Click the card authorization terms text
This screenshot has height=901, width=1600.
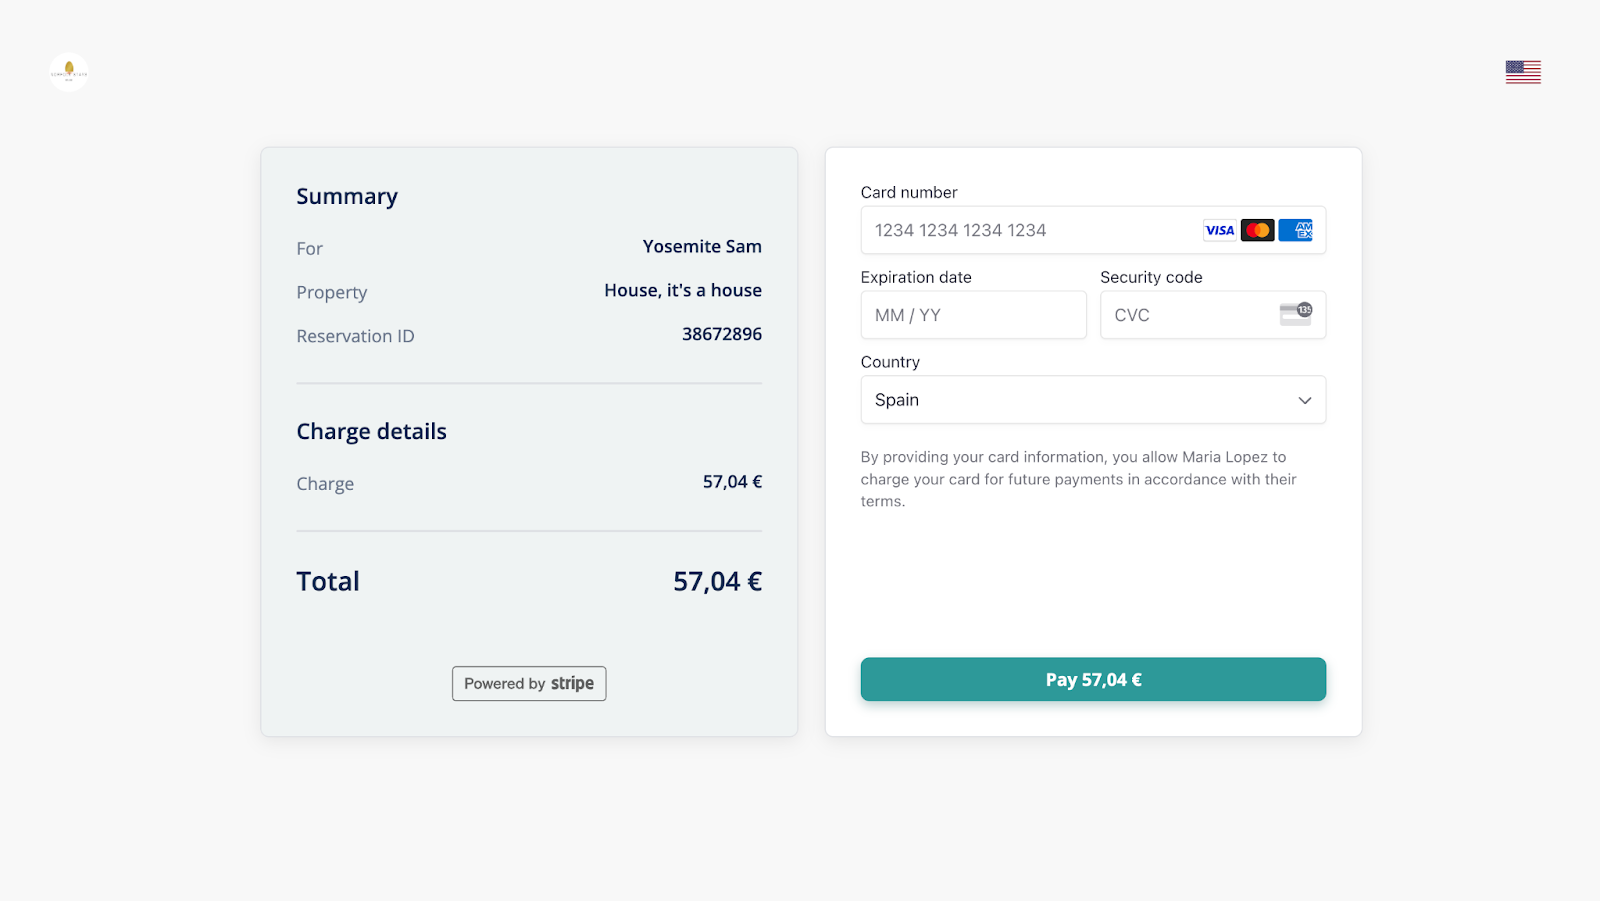[x=1078, y=479]
